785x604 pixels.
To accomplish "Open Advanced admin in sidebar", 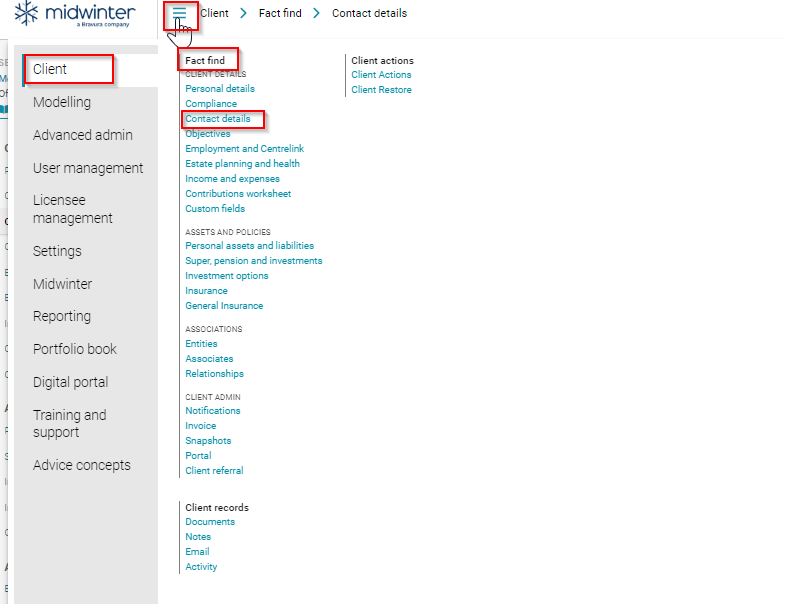I will [83, 135].
